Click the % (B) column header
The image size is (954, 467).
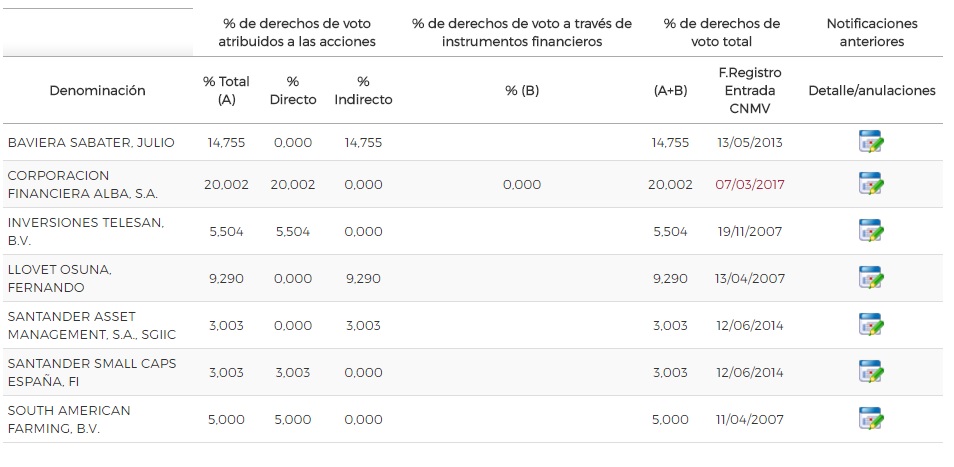point(522,90)
